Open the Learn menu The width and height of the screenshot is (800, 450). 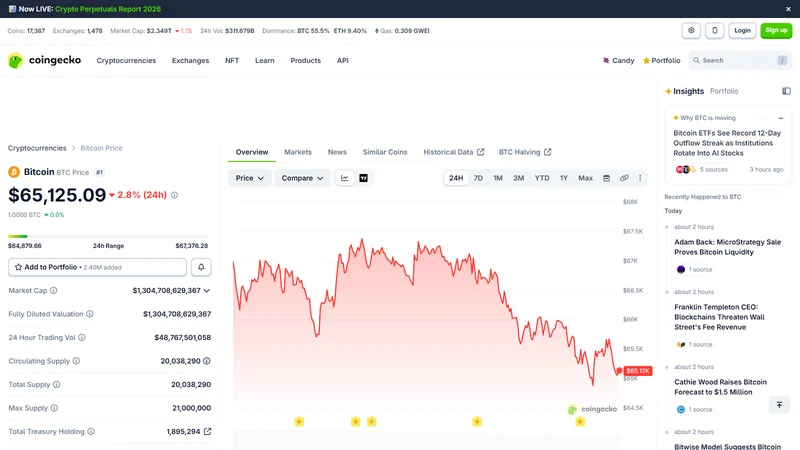coord(264,60)
